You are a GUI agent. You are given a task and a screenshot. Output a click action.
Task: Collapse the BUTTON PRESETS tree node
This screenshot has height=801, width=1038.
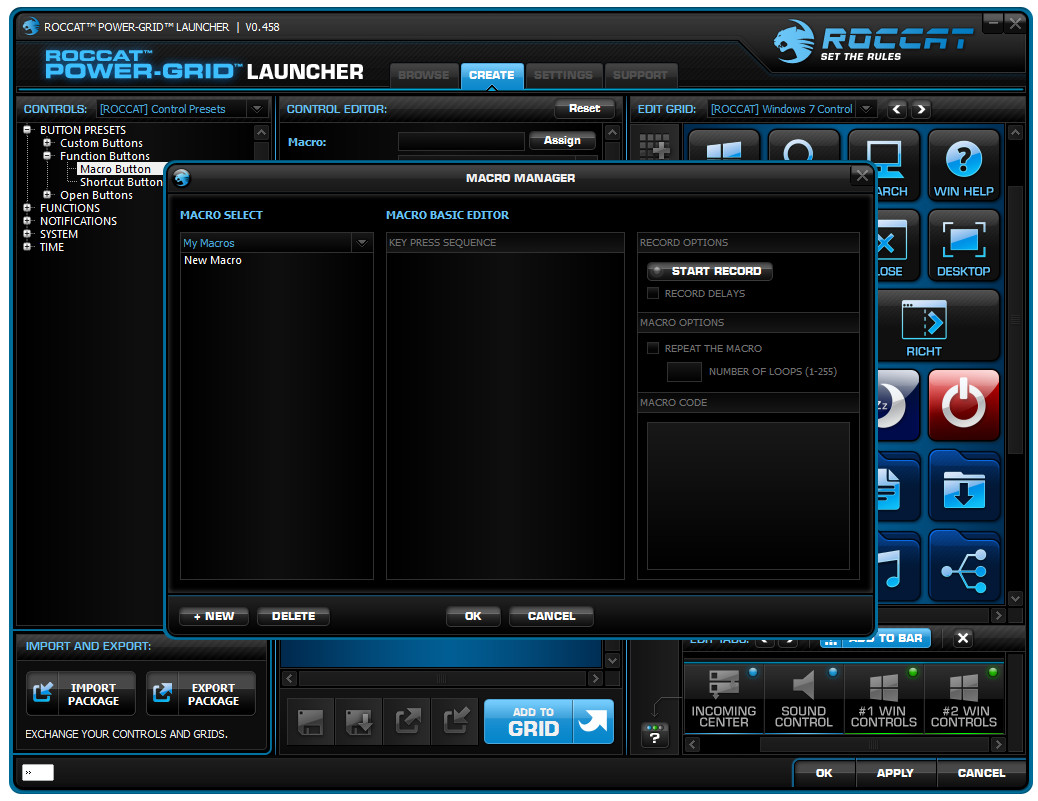(x=27, y=130)
